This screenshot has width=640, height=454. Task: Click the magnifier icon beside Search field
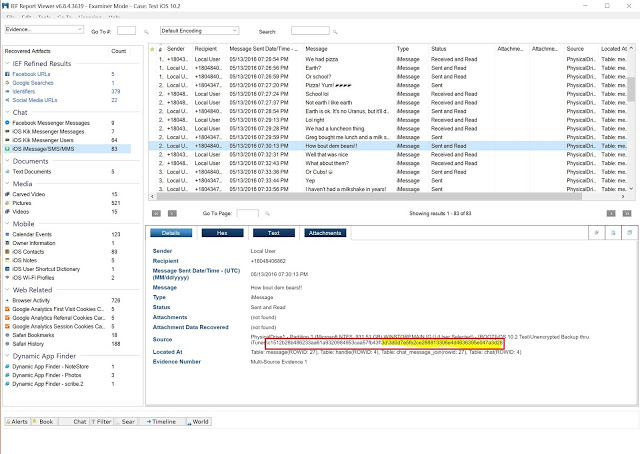[335, 31]
